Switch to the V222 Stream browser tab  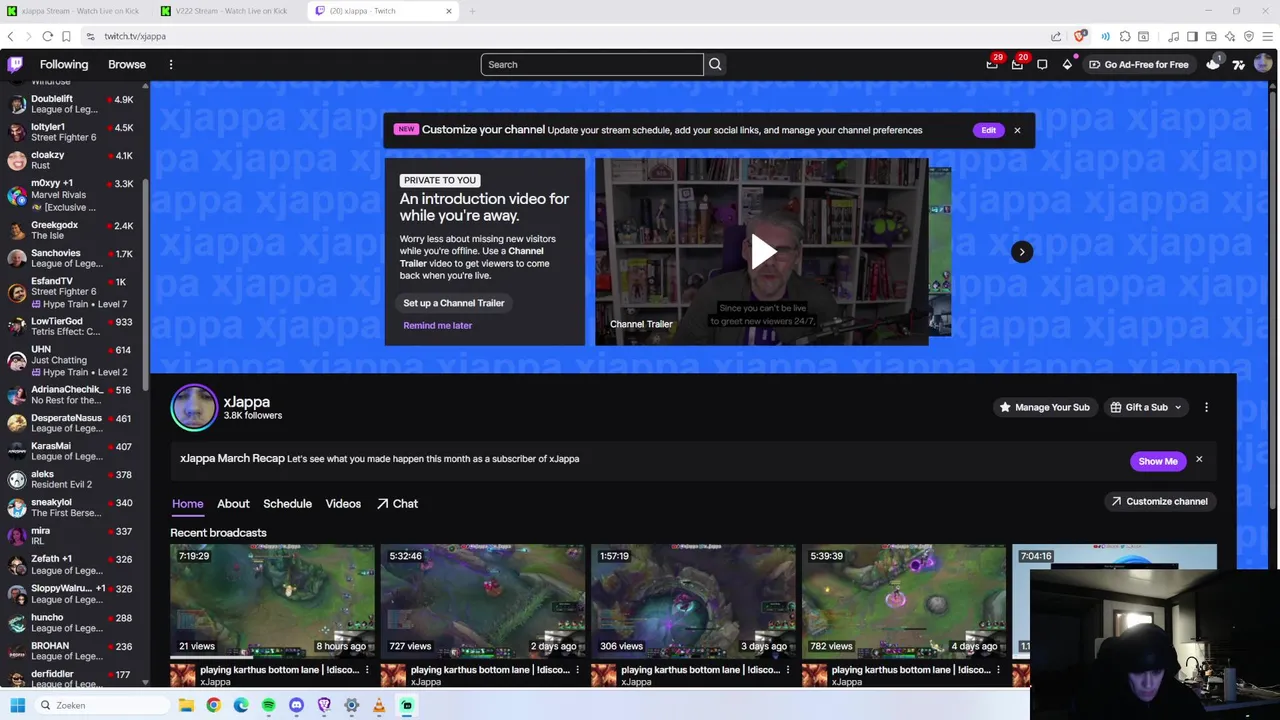[228, 11]
